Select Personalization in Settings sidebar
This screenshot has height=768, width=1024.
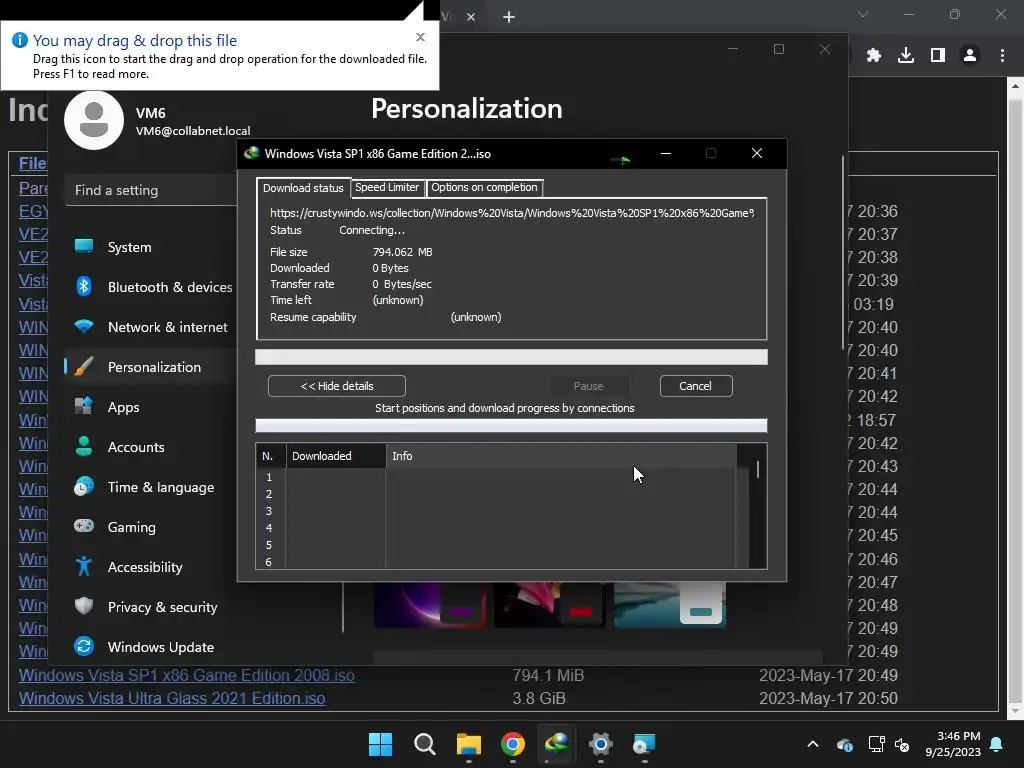[150, 367]
